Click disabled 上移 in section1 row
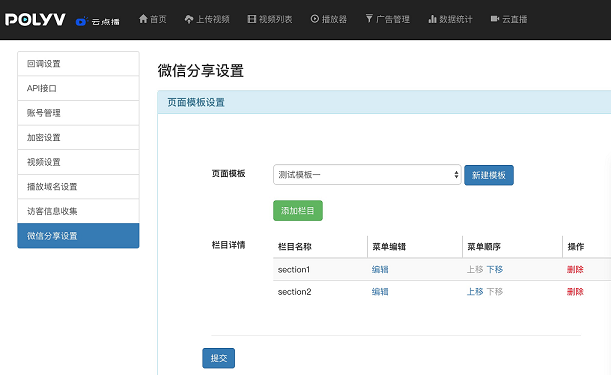This screenshot has width=611, height=375. point(475,269)
